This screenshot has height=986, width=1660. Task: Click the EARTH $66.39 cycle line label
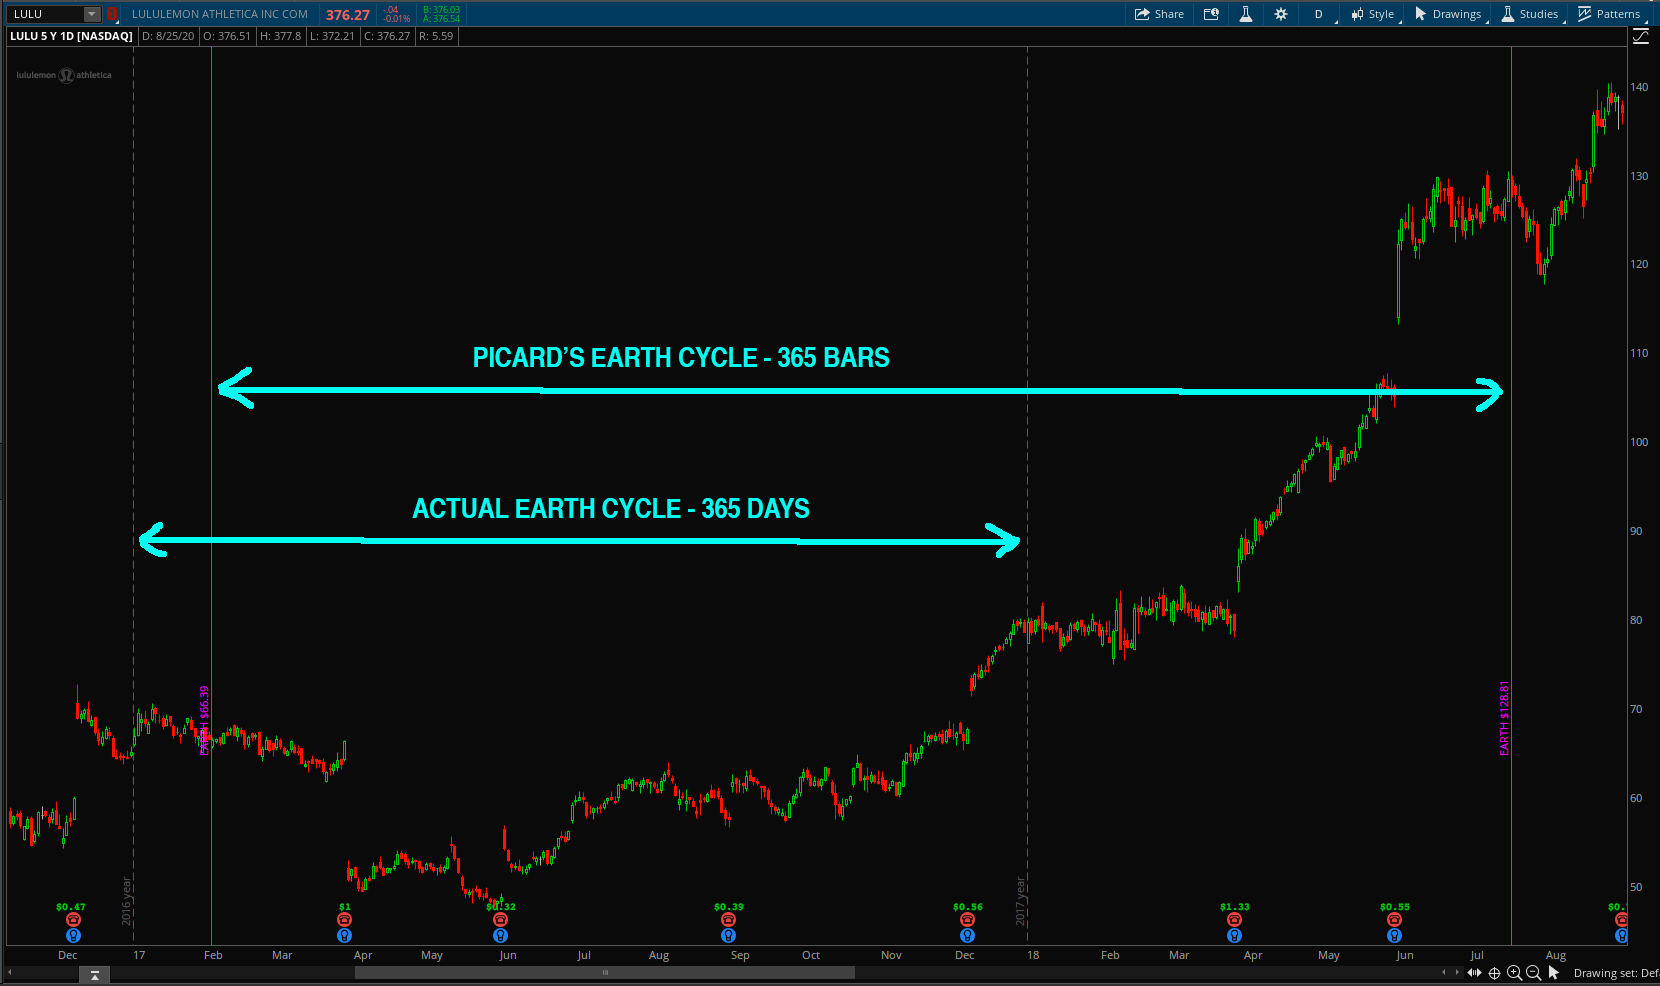pos(204,720)
